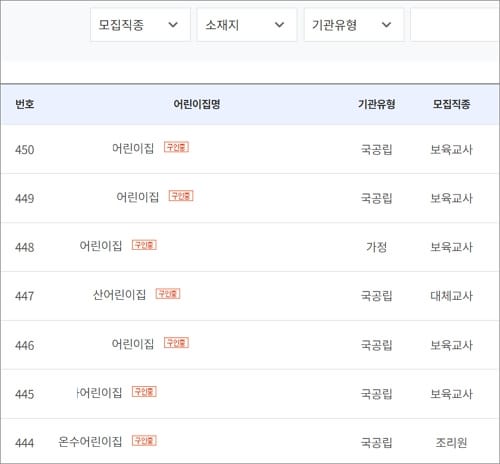
Task: Click the 구인중 badge in row 444
Action: (x=144, y=441)
